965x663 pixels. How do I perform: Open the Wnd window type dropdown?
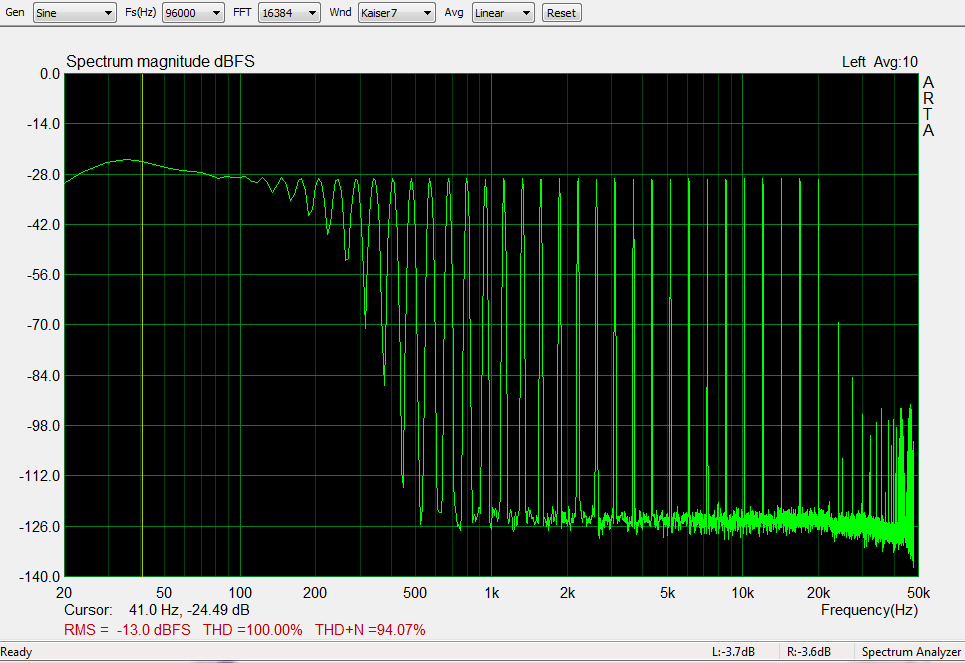[396, 13]
